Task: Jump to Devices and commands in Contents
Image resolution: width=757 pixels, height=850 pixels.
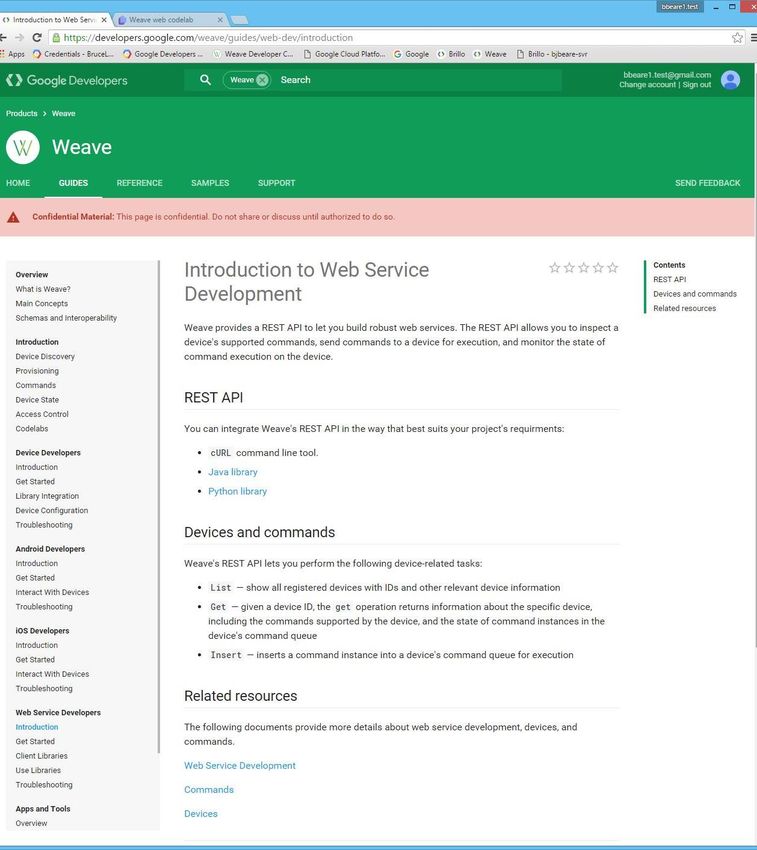Action: 695,294
